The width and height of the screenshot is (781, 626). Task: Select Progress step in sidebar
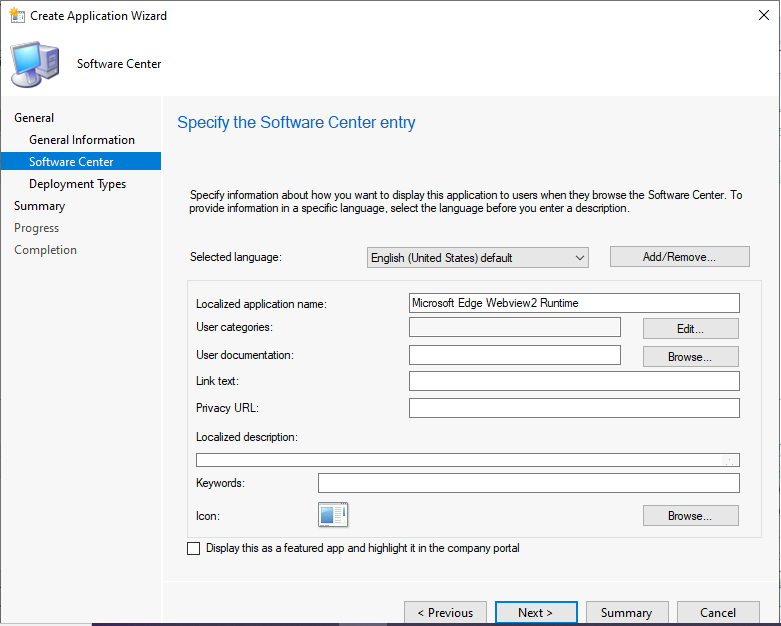(x=36, y=228)
